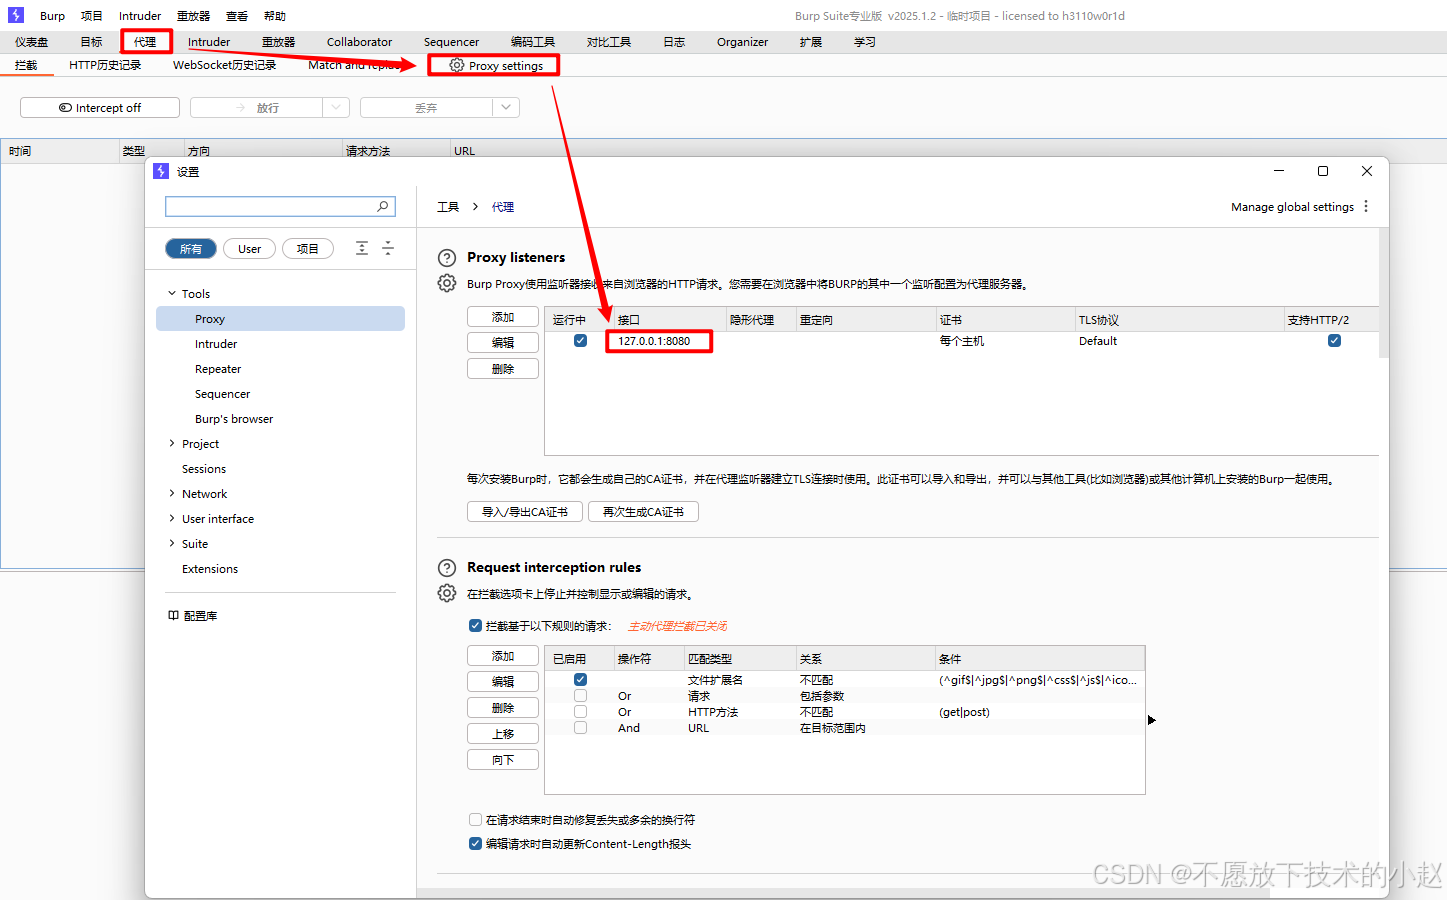Toggle HTTP/2 support for the listener
Screen dimensions: 1447x900
pyautogui.click(x=1334, y=341)
